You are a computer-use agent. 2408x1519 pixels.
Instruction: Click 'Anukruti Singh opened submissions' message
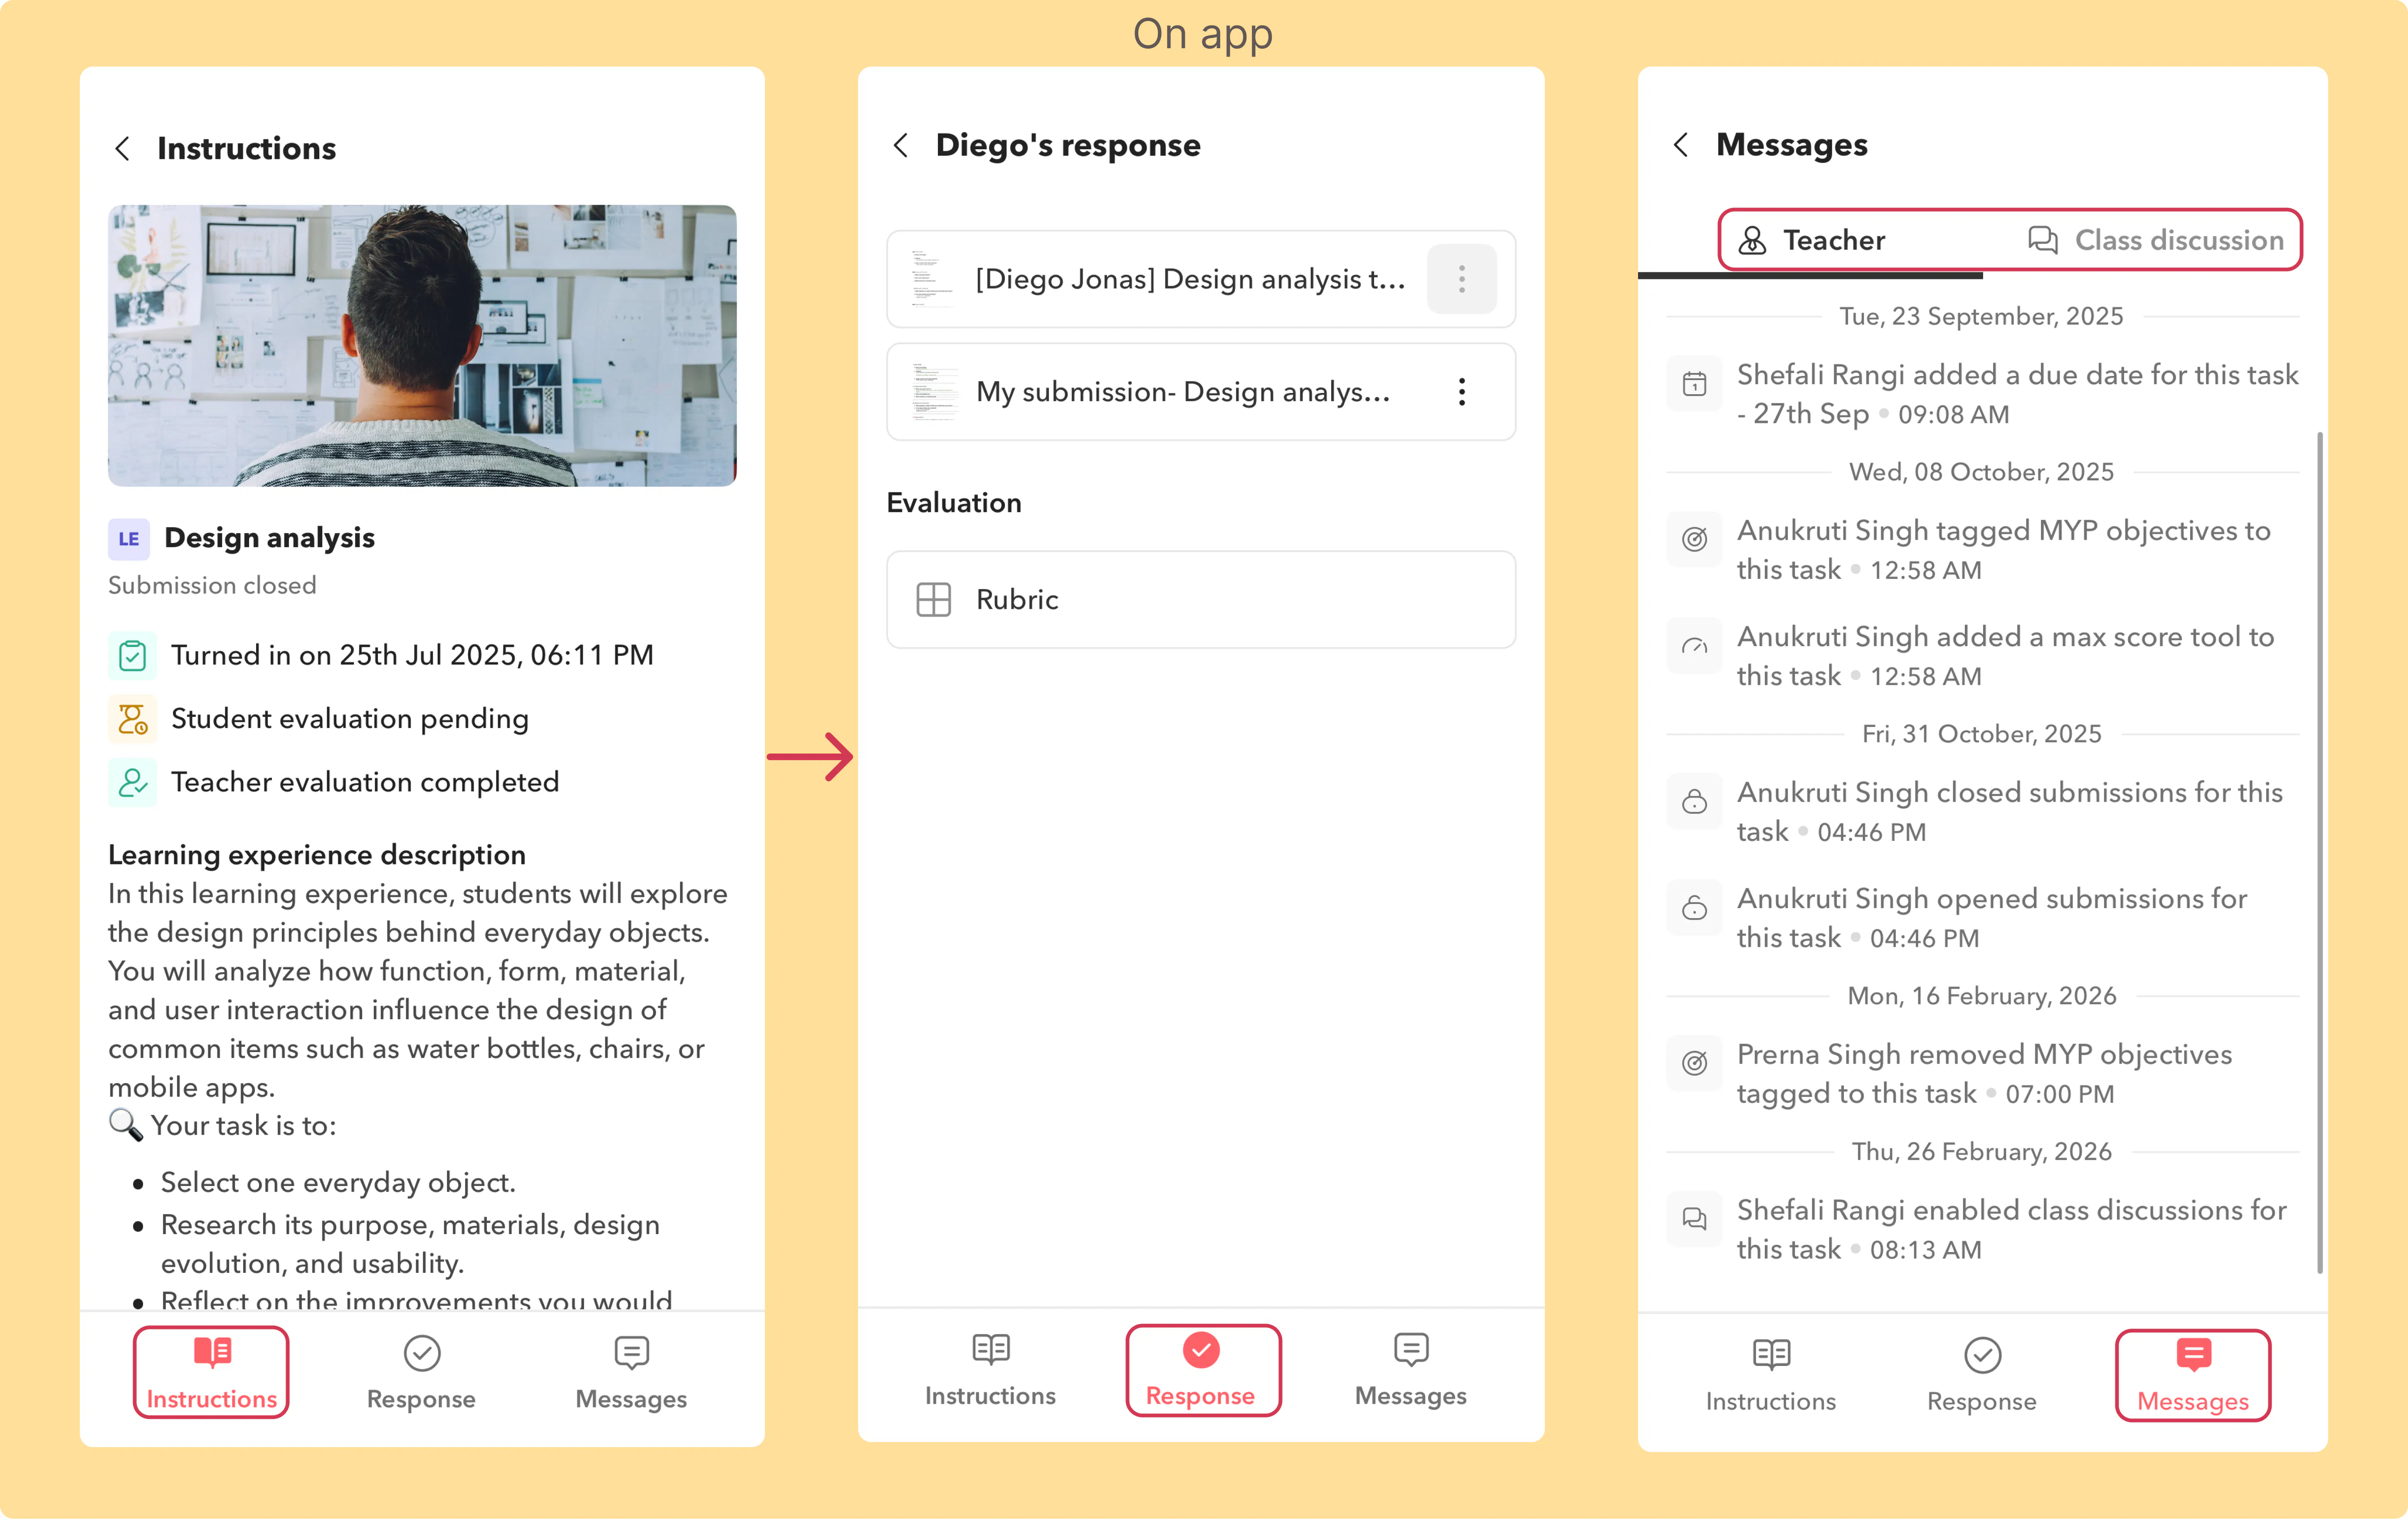click(x=1991, y=918)
